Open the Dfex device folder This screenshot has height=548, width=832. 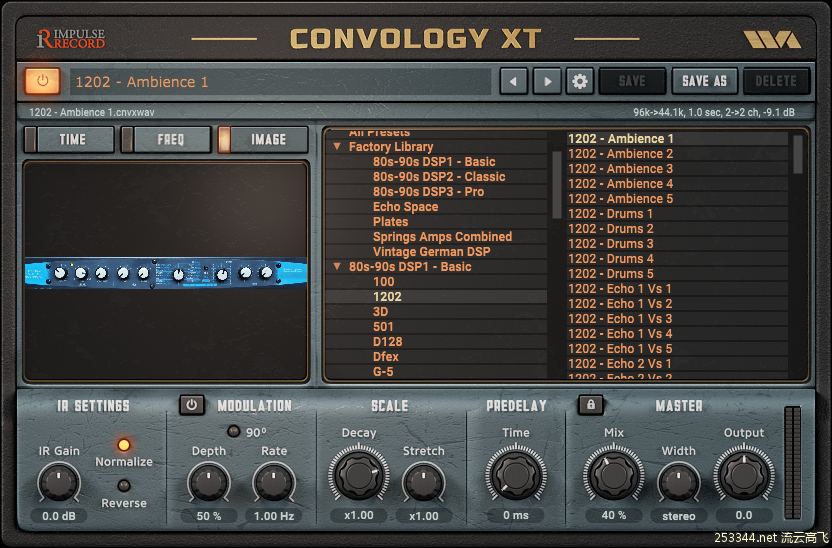coord(386,356)
